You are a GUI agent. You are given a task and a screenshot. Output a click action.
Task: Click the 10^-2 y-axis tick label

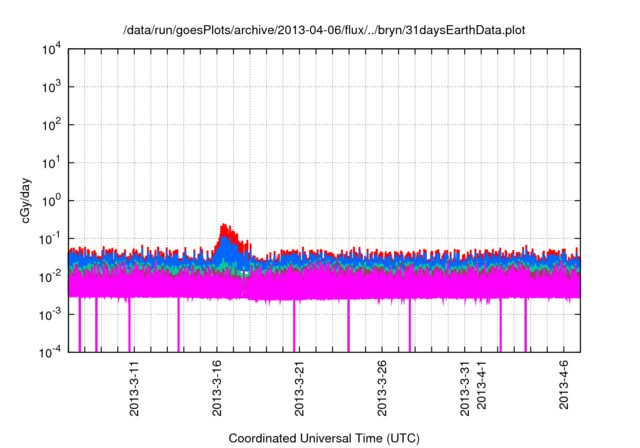(50, 277)
